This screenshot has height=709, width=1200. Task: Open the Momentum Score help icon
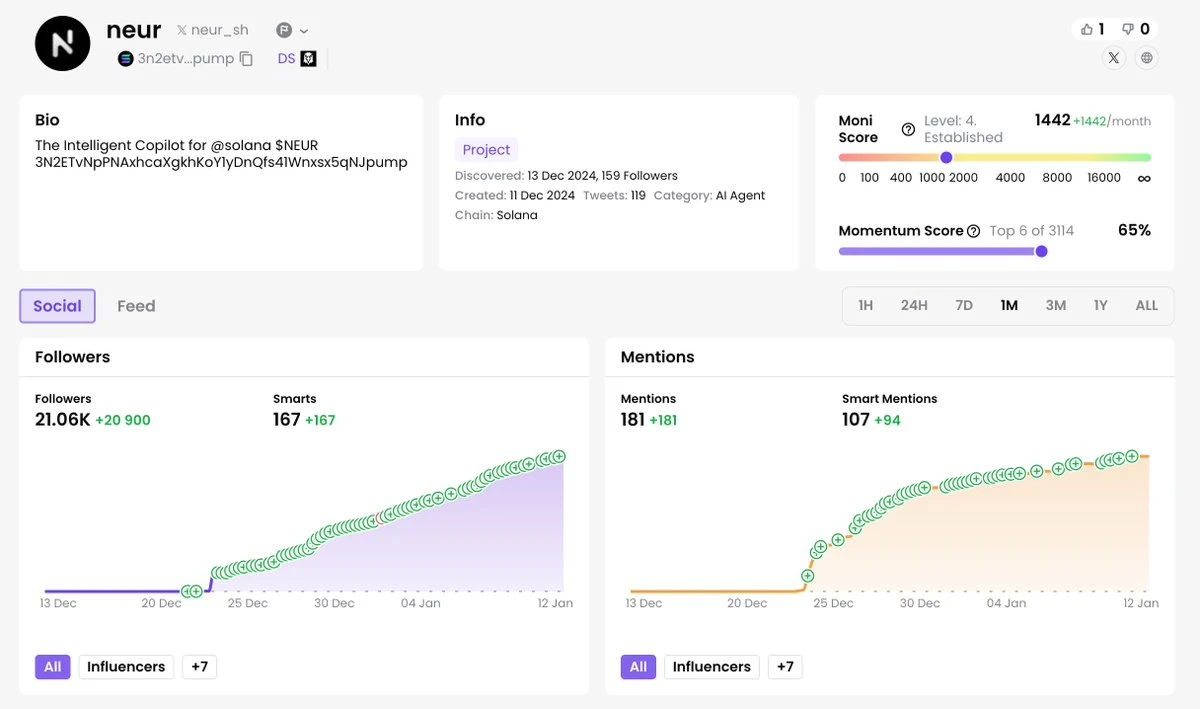click(973, 231)
